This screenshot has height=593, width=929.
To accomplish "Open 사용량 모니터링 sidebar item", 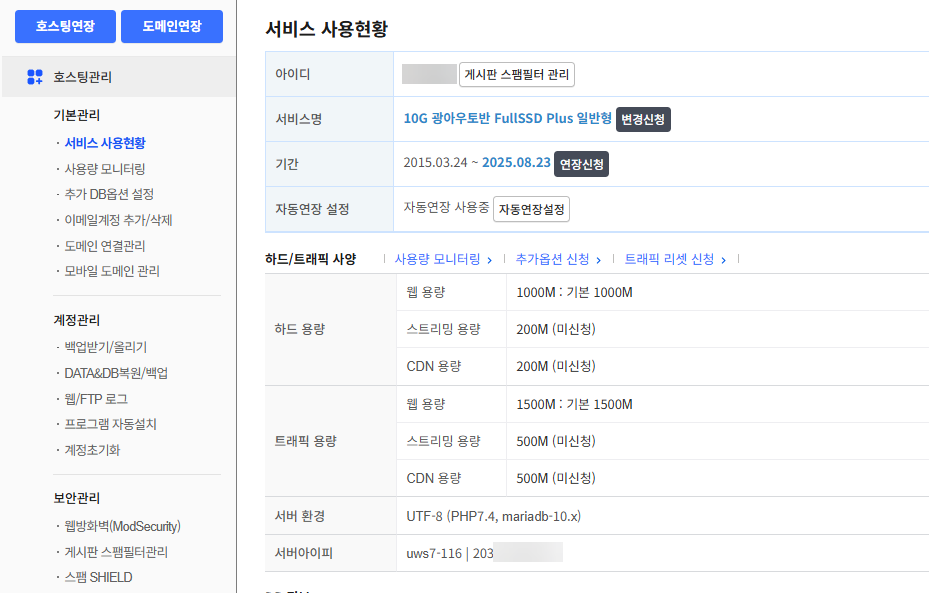I will click(105, 169).
